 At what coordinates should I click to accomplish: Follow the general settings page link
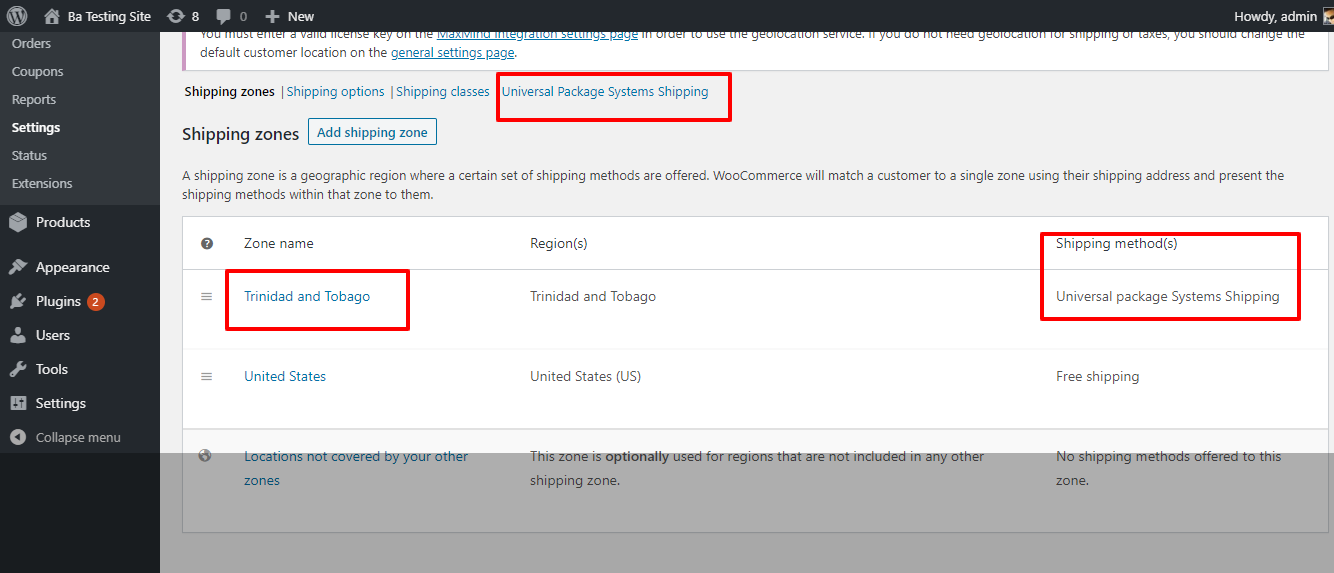(452, 52)
